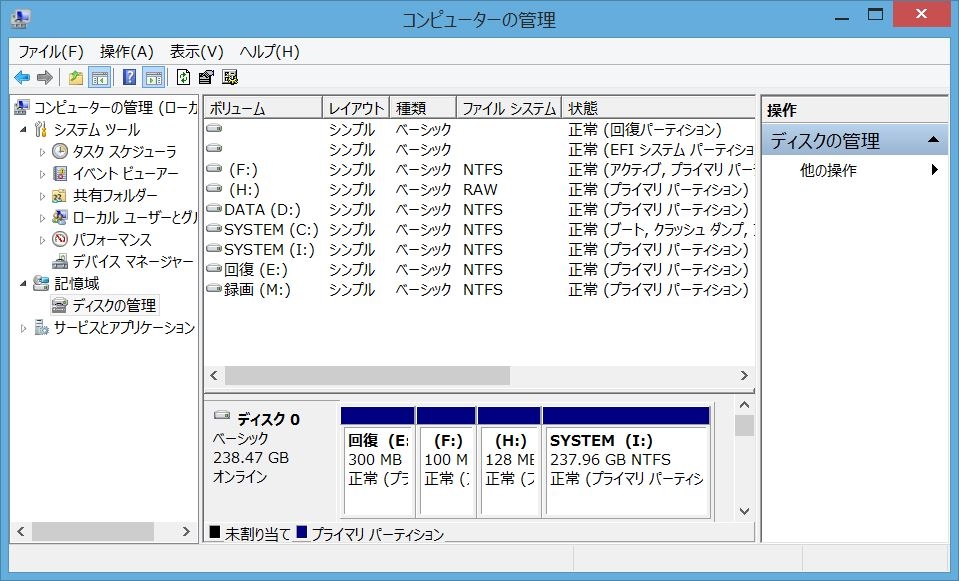Viewport: 959px width, 581px height.
Task: Click the disk map scroll-up arrow
Action: [744, 405]
